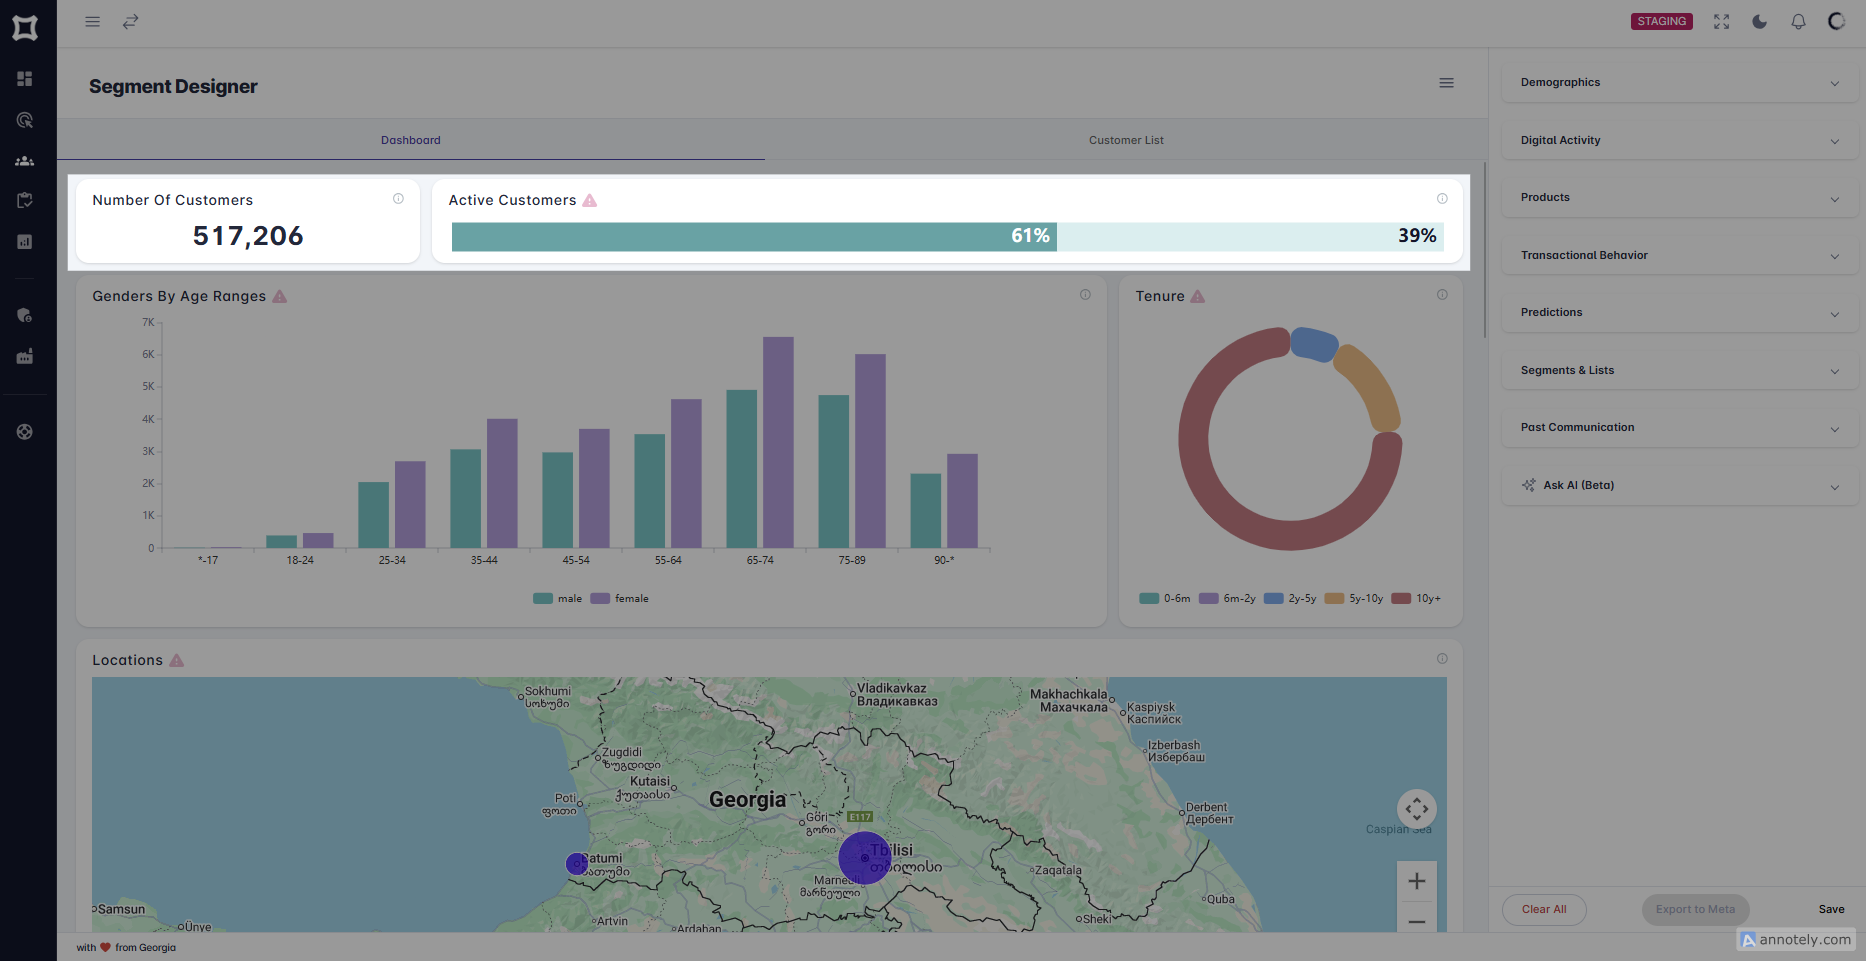Click the clipboard tasks icon in the sidebar
The height and width of the screenshot is (961, 1866).
[x=24, y=199]
